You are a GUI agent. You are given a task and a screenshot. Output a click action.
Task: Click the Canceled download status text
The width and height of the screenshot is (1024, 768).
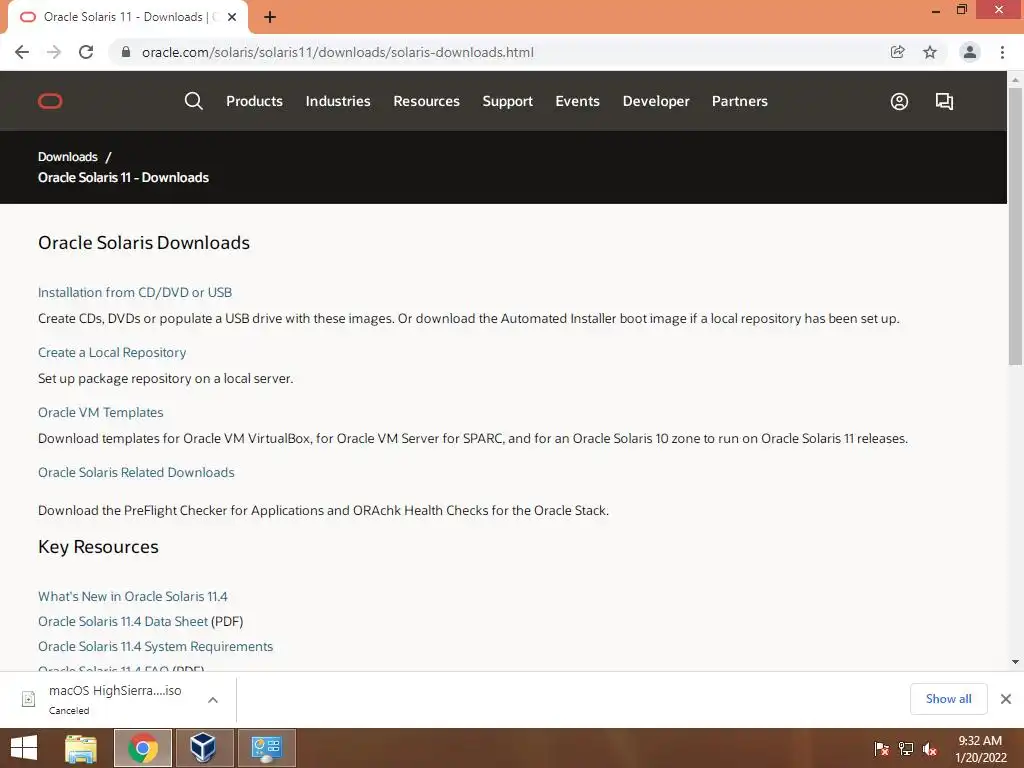tap(69, 711)
